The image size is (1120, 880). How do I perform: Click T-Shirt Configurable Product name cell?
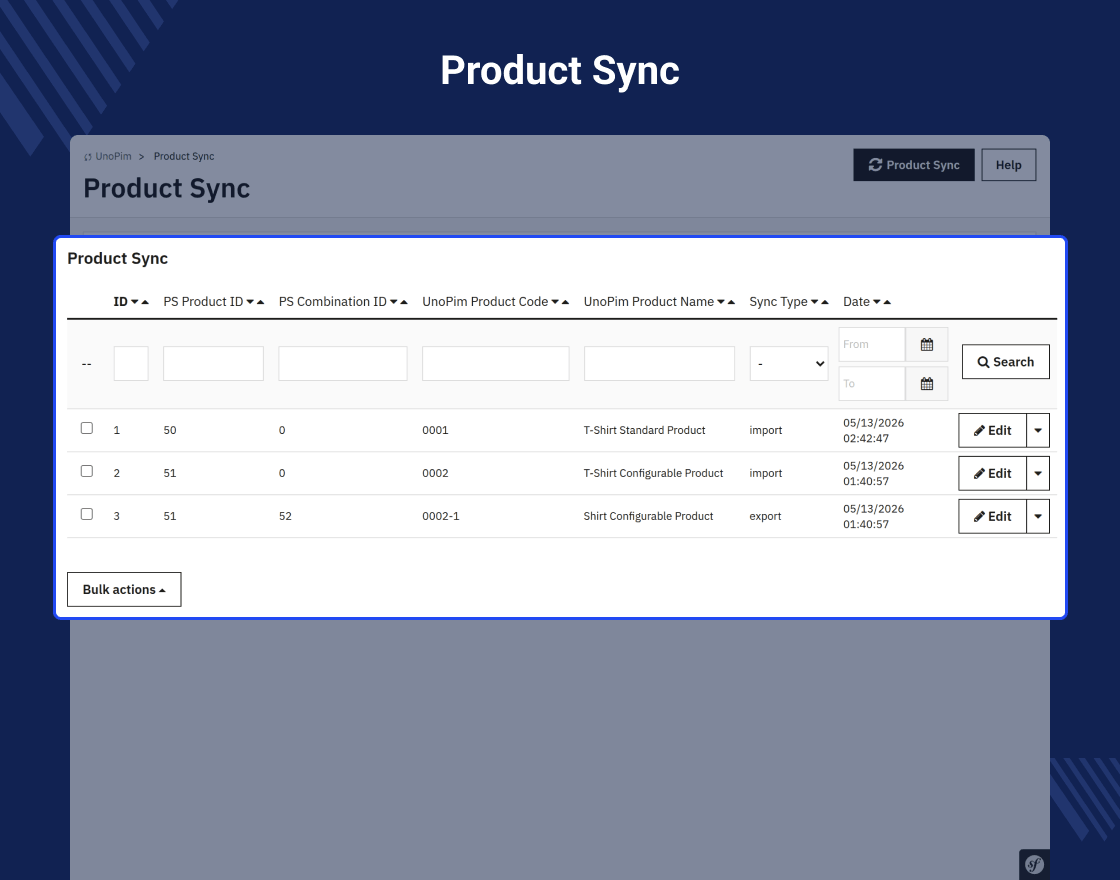click(653, 474)
